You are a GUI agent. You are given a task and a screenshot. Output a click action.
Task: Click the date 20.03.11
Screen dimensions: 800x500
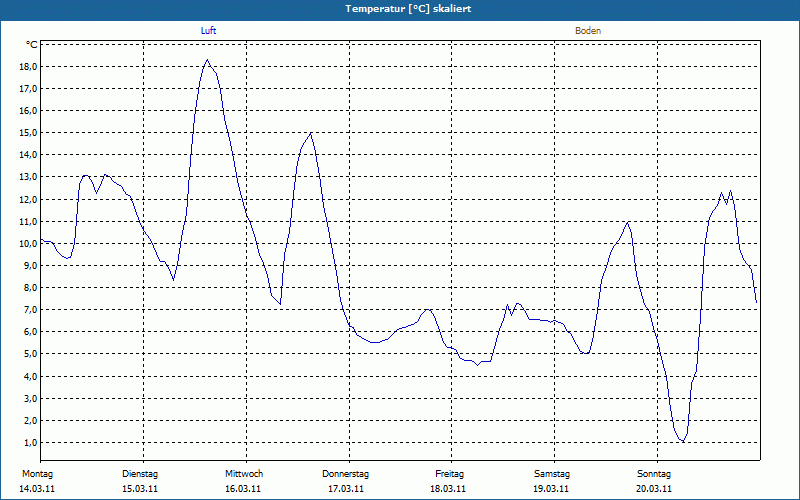(x=654, y=489)
